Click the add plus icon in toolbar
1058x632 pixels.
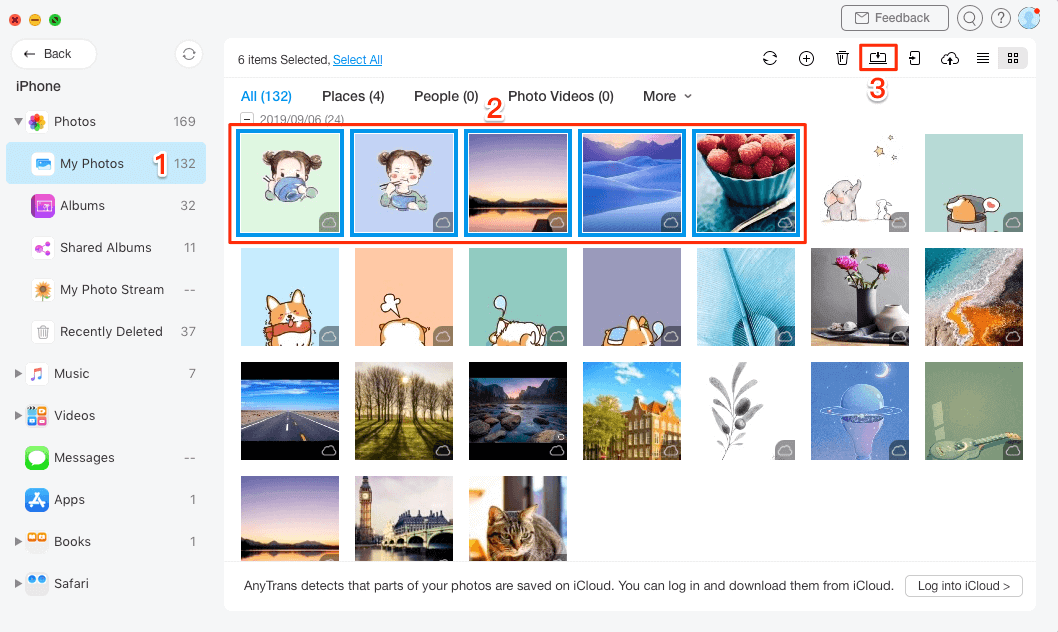coord(806,58)
